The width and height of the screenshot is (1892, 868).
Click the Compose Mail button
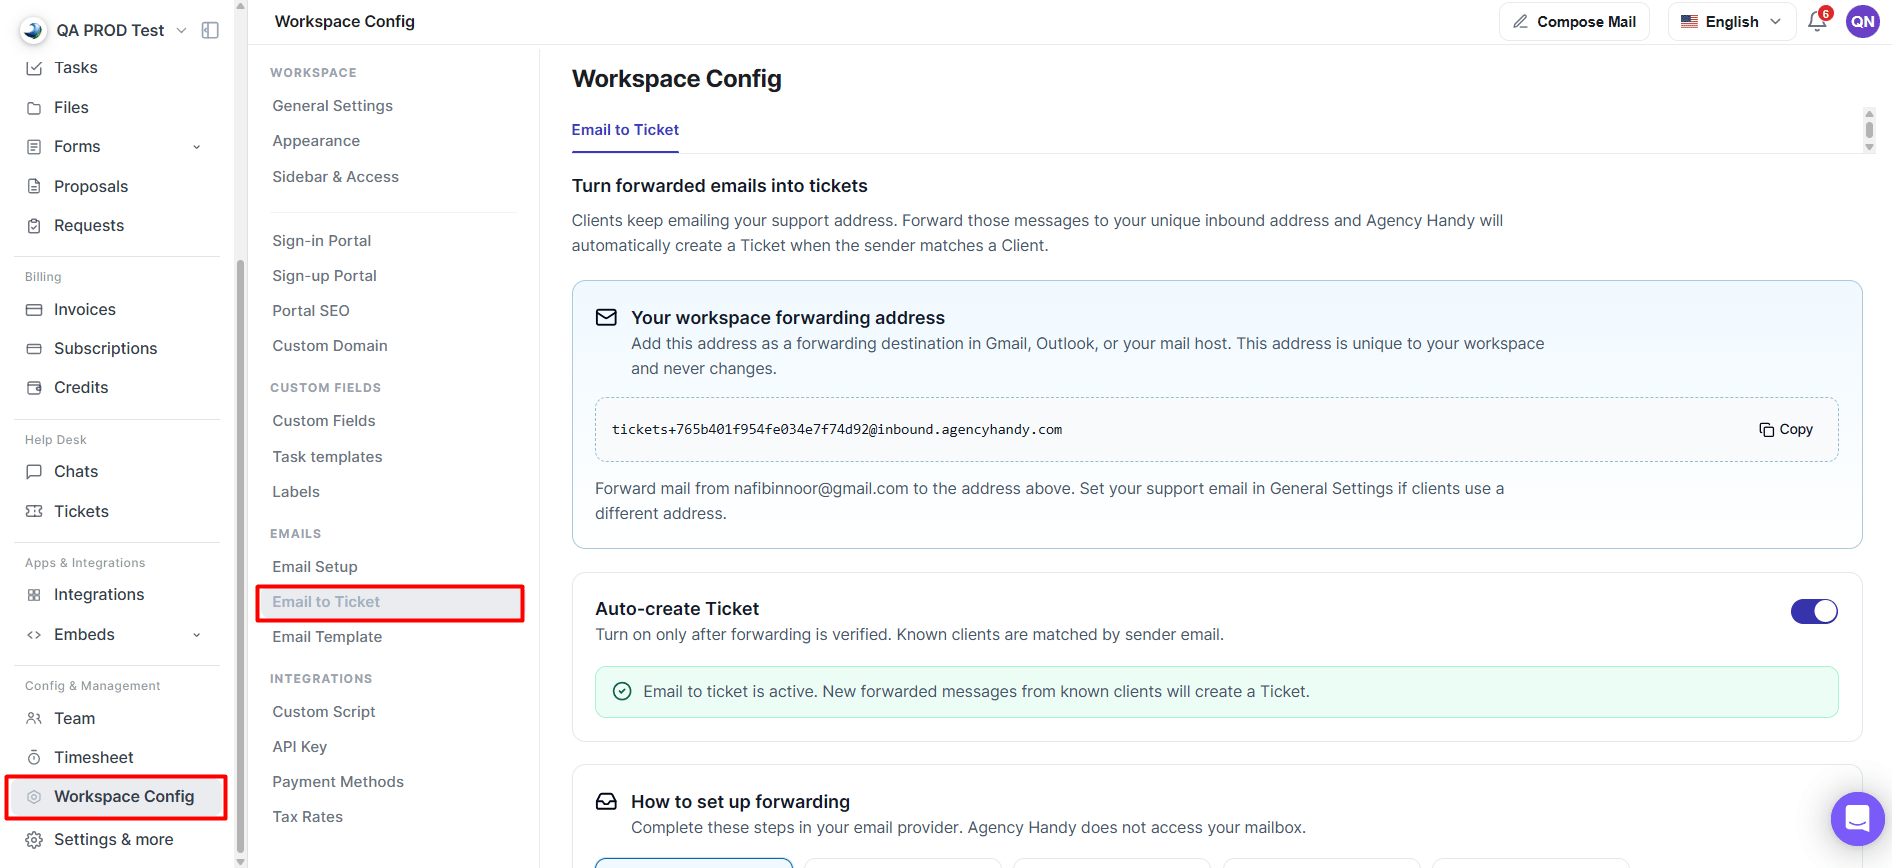tap(1574, 22)
